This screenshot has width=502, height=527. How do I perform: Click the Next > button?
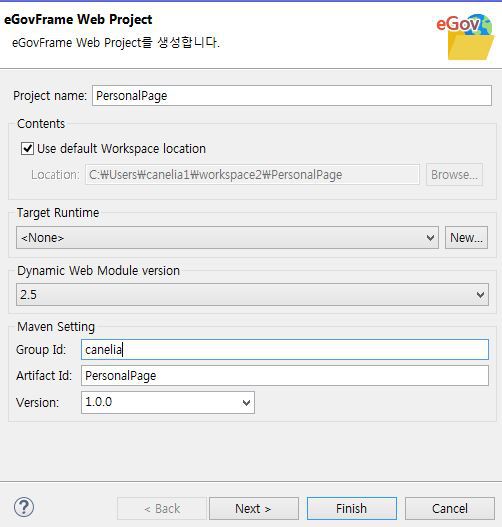coord(254,509)
